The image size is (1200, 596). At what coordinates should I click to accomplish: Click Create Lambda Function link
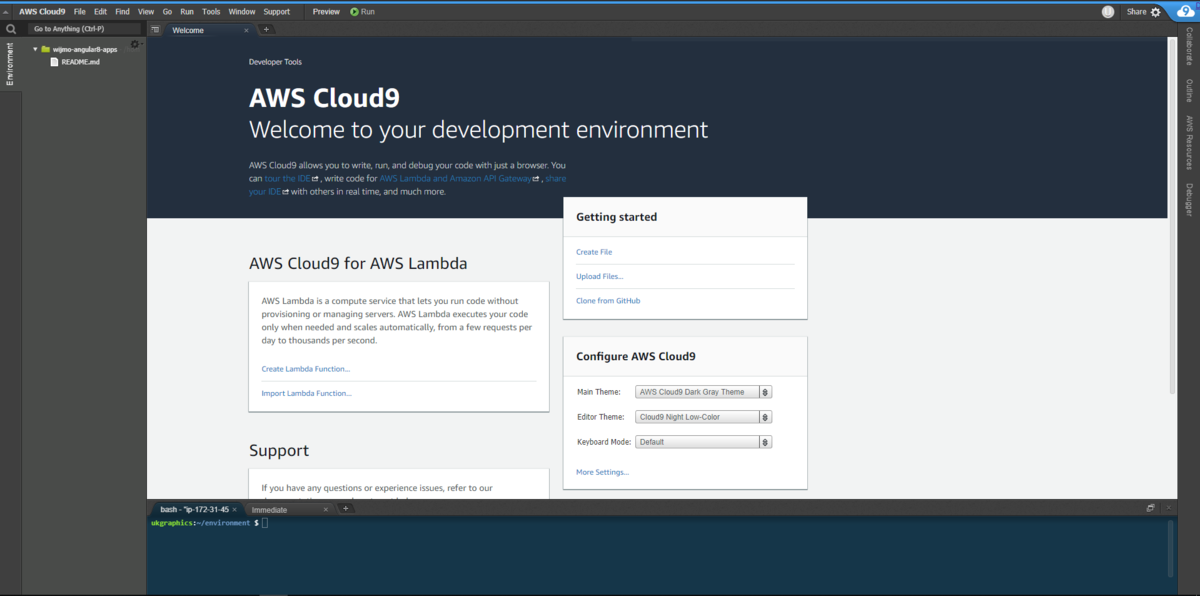[x=306, y=369]
